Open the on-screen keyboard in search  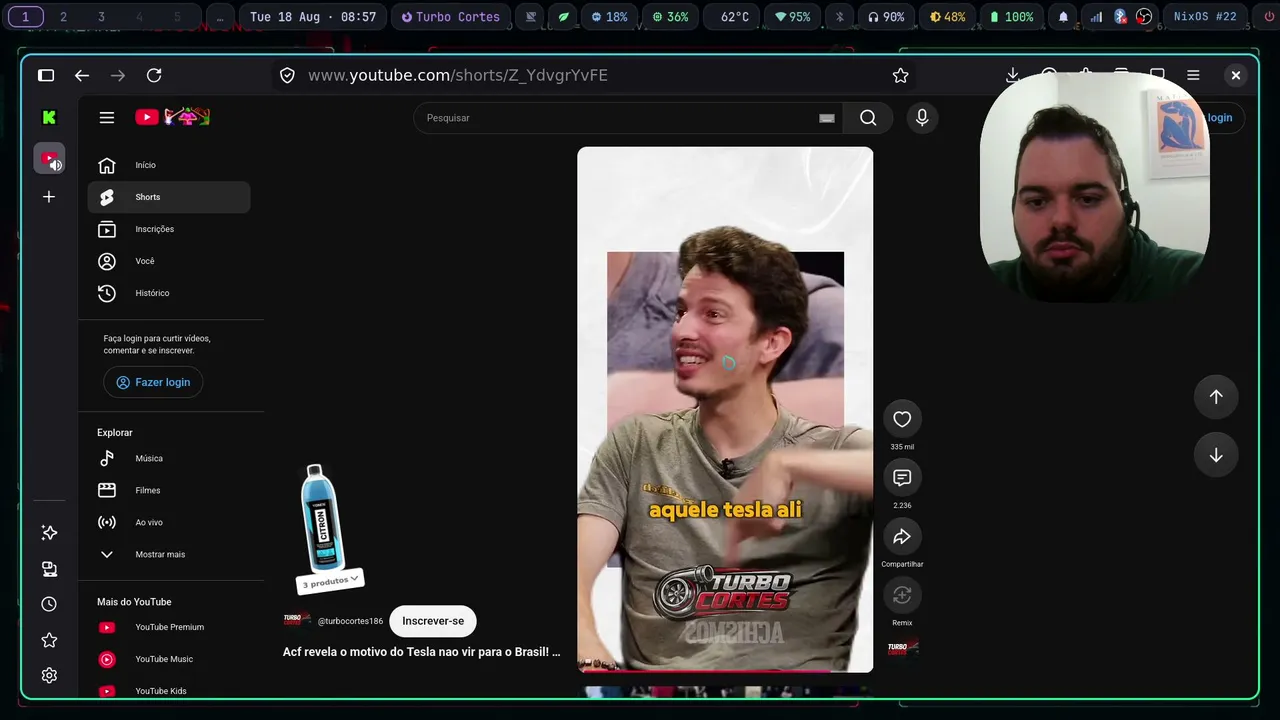tap(827, 118)
